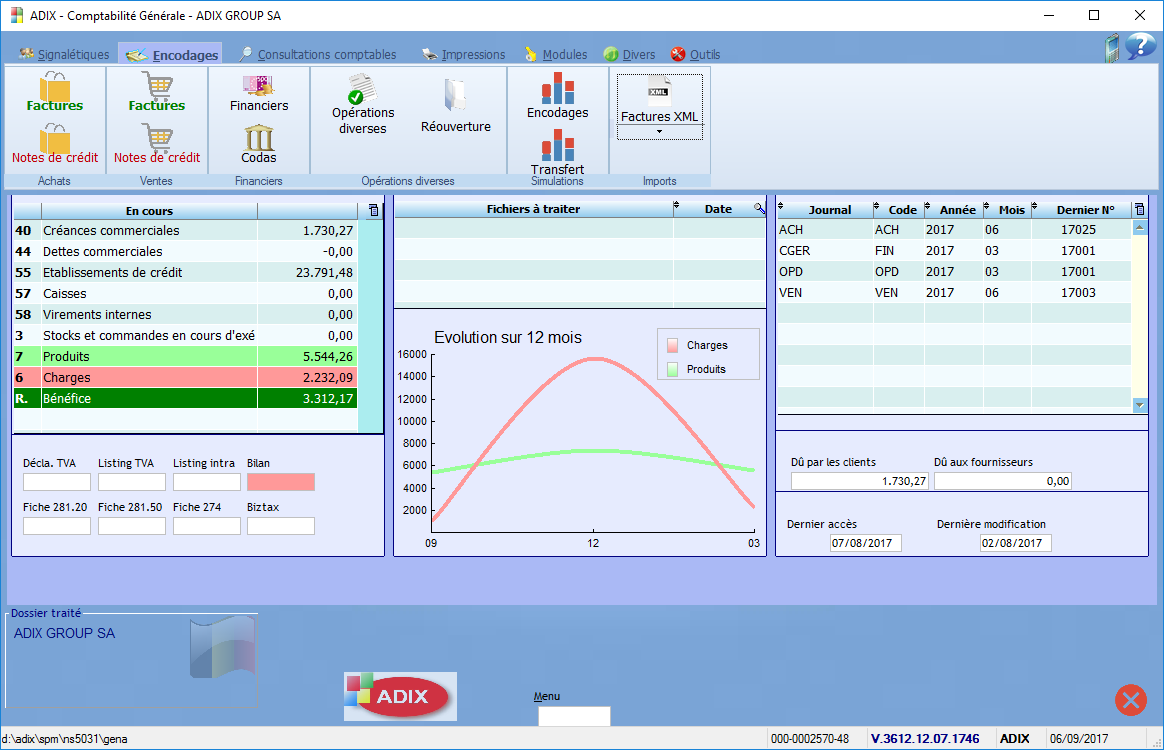The image size is (1164, 750).
Task: Click the Journal table settings icon
Action: pyautogui.click(x=1140, y=209)
